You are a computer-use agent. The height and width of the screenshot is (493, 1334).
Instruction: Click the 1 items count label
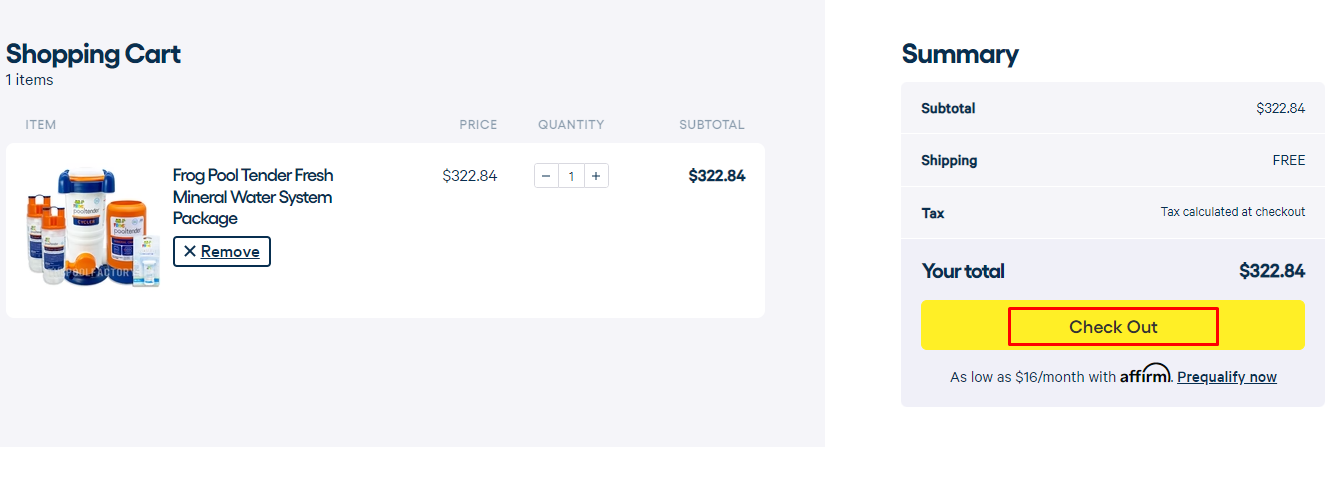coord(30,80)
